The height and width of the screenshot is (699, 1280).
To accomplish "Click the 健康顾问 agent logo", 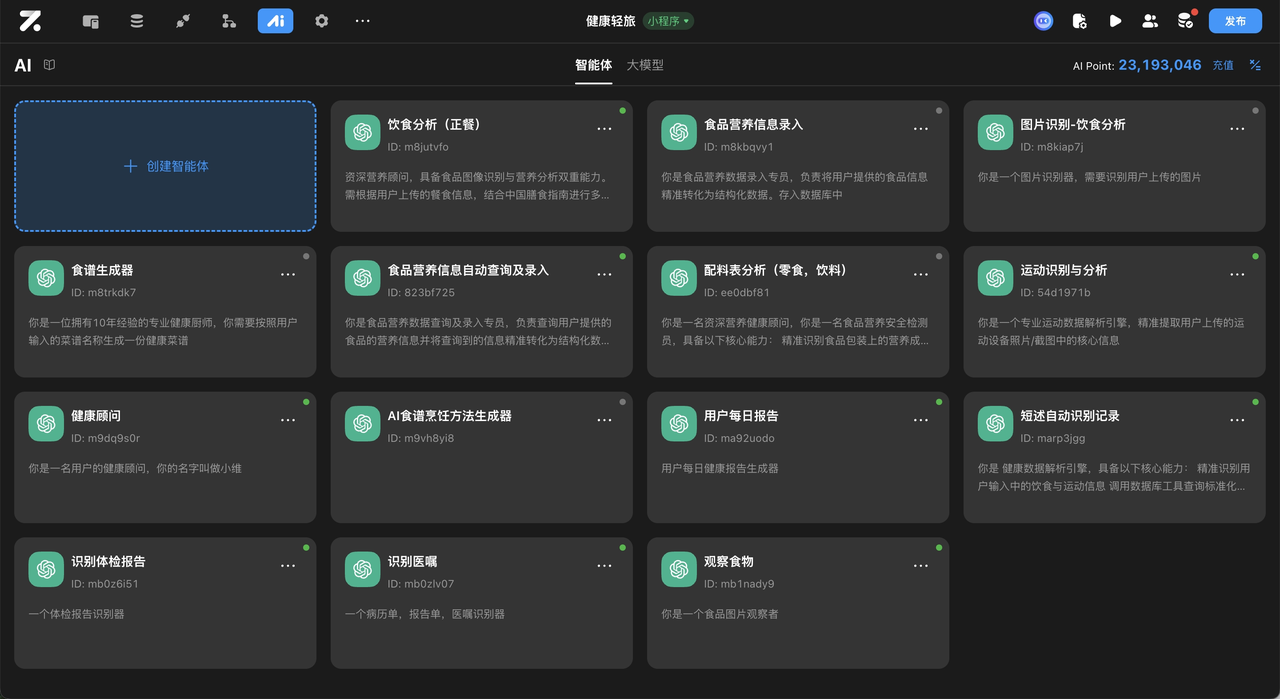I will [x=46, y=424].
